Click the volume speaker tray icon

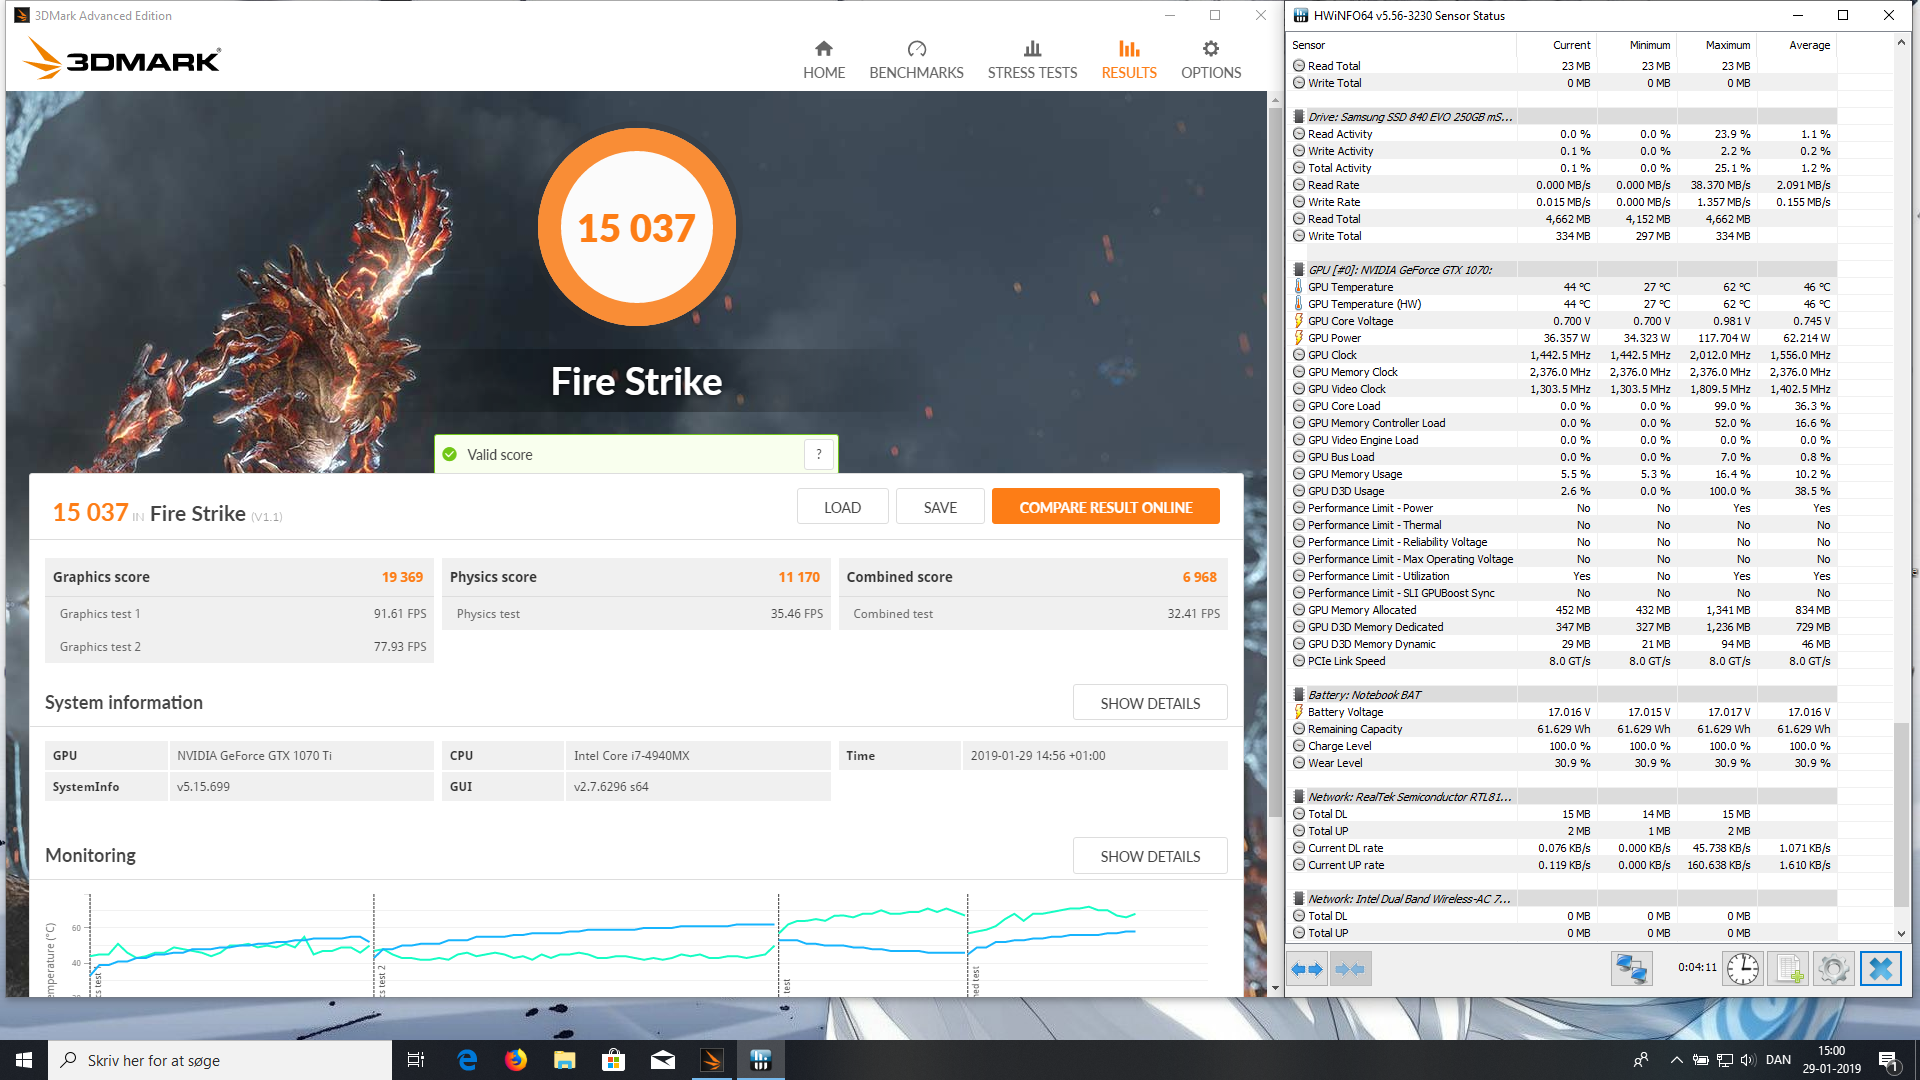tap(1748, 1060)
